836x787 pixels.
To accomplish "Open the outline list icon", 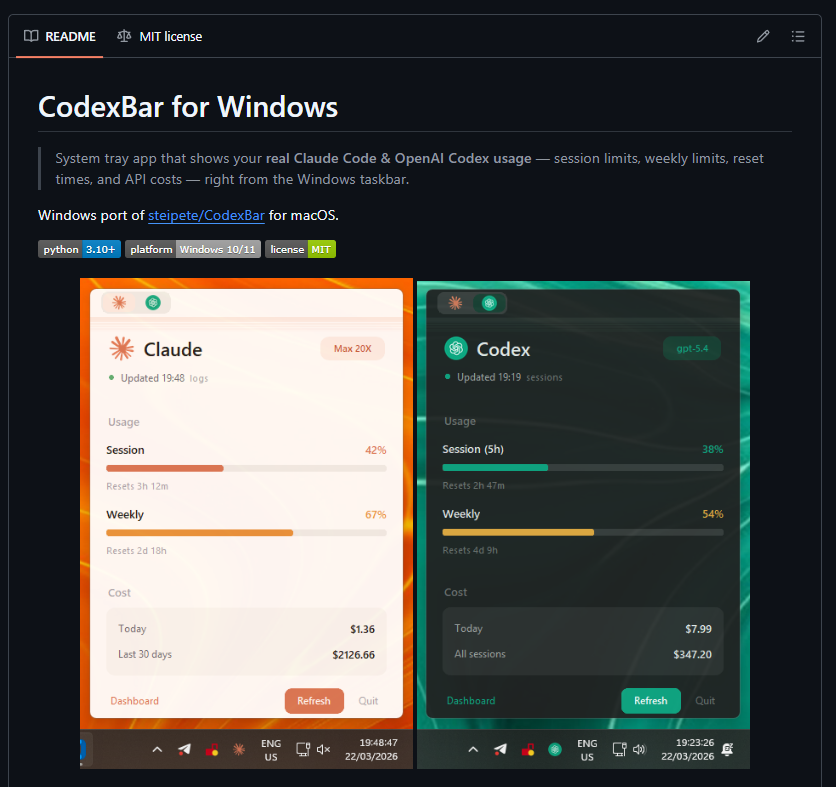I will point(798,36).
